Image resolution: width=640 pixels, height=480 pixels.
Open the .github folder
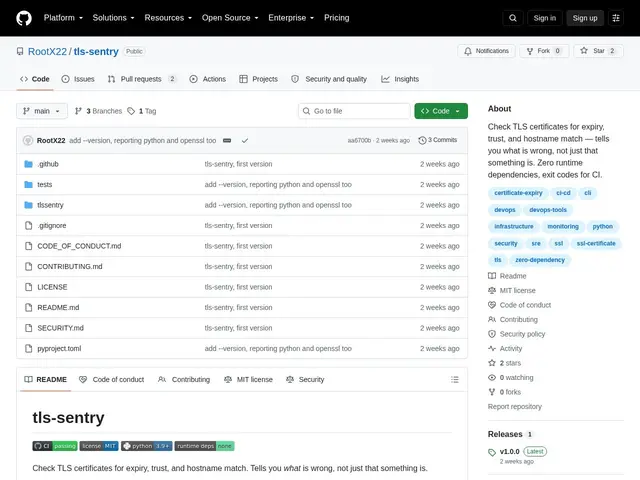[48, 164]
